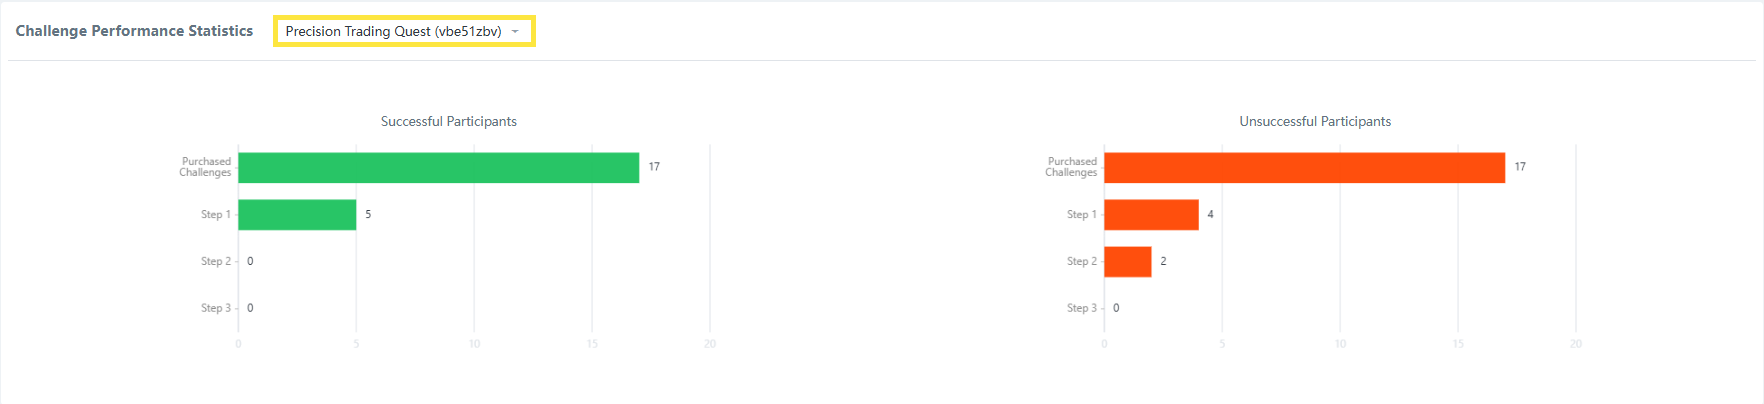Viewport: 1764px width, 404px height.
Task: Click the value 4 beside the orange Step 1 bar
Action: [1210, 214]
